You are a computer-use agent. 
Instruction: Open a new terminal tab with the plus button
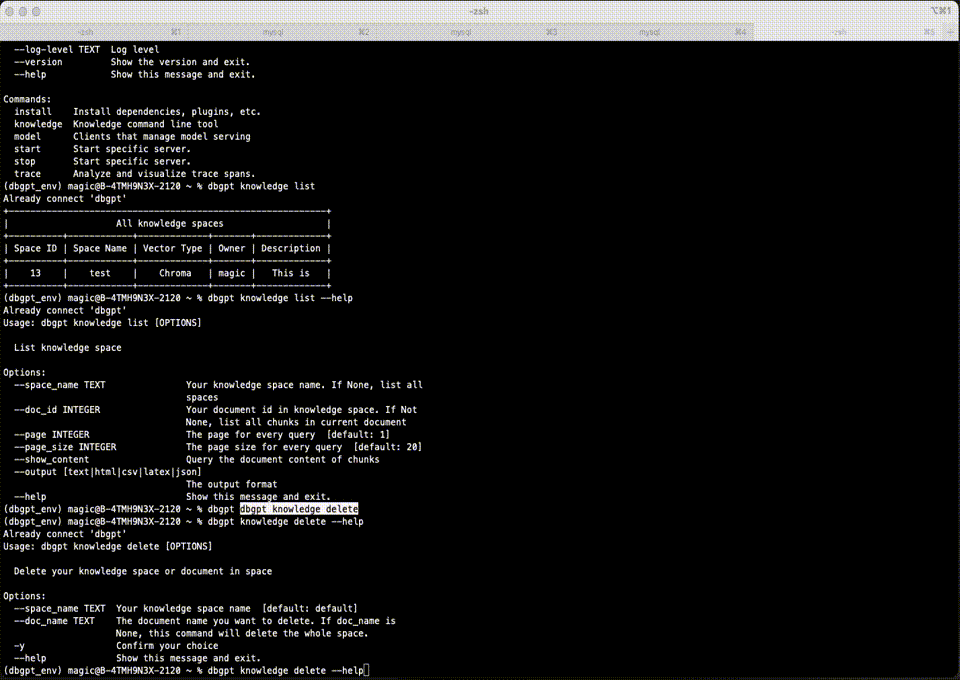click(x=950, y=31)
